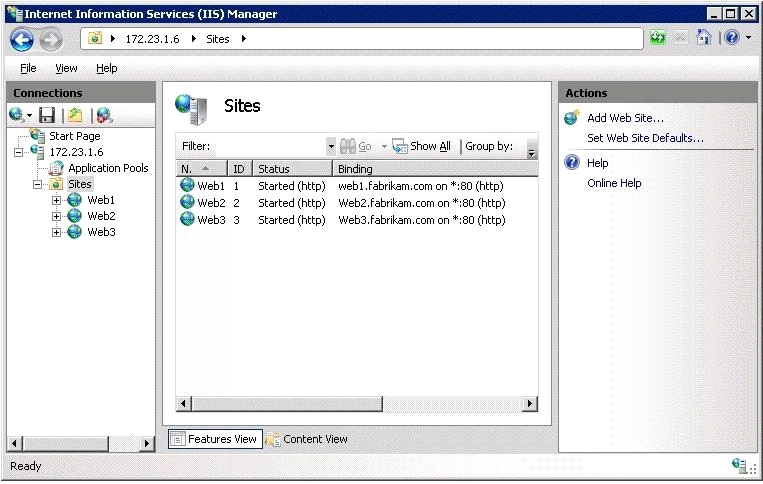Open the blue question mark help icon
Image resolution: width=763 pixels, height=484 pixels.
pos(732,37)
